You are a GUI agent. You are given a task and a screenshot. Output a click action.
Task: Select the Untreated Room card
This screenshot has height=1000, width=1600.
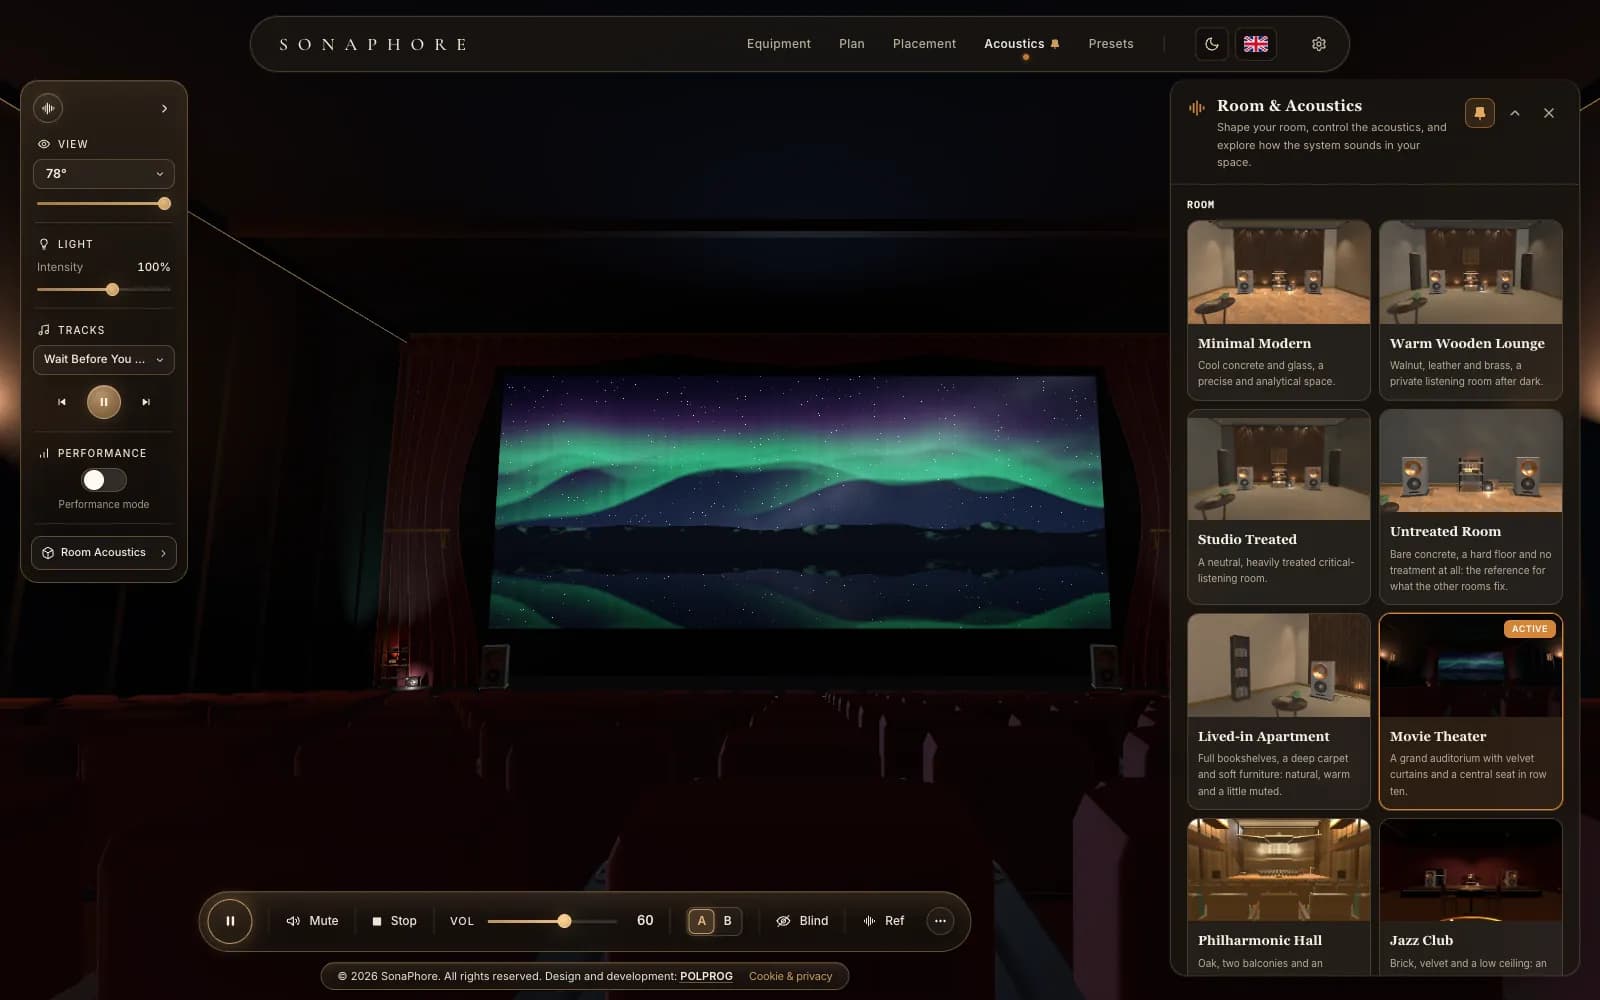(1470, 506)
